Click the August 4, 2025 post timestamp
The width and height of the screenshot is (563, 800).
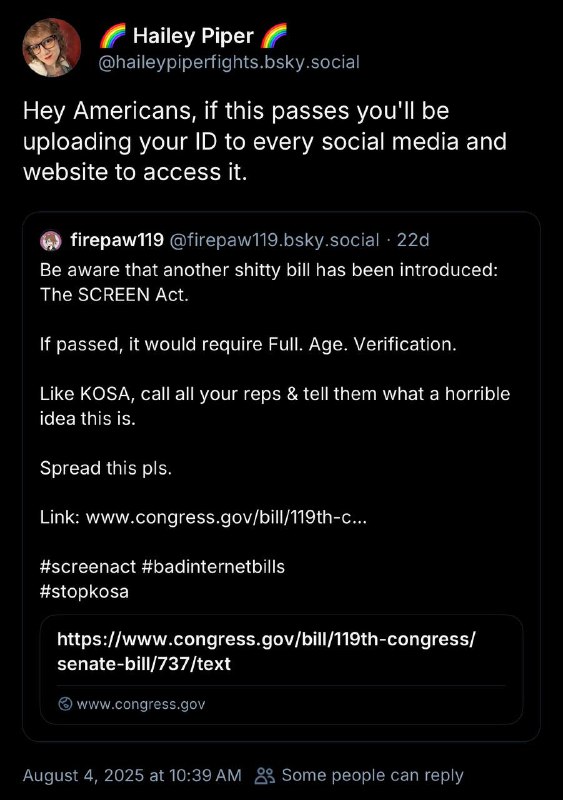point(132,776)
